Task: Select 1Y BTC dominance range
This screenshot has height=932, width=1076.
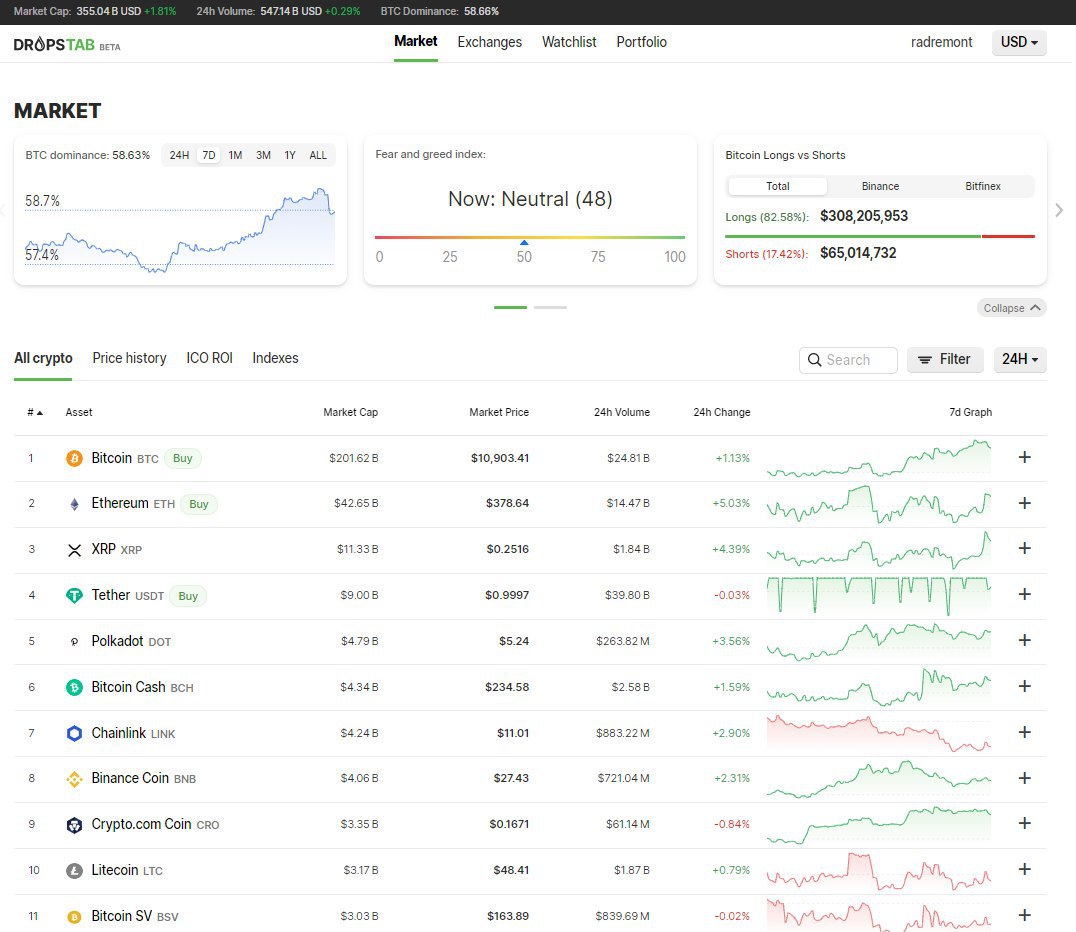Action: 290,155
